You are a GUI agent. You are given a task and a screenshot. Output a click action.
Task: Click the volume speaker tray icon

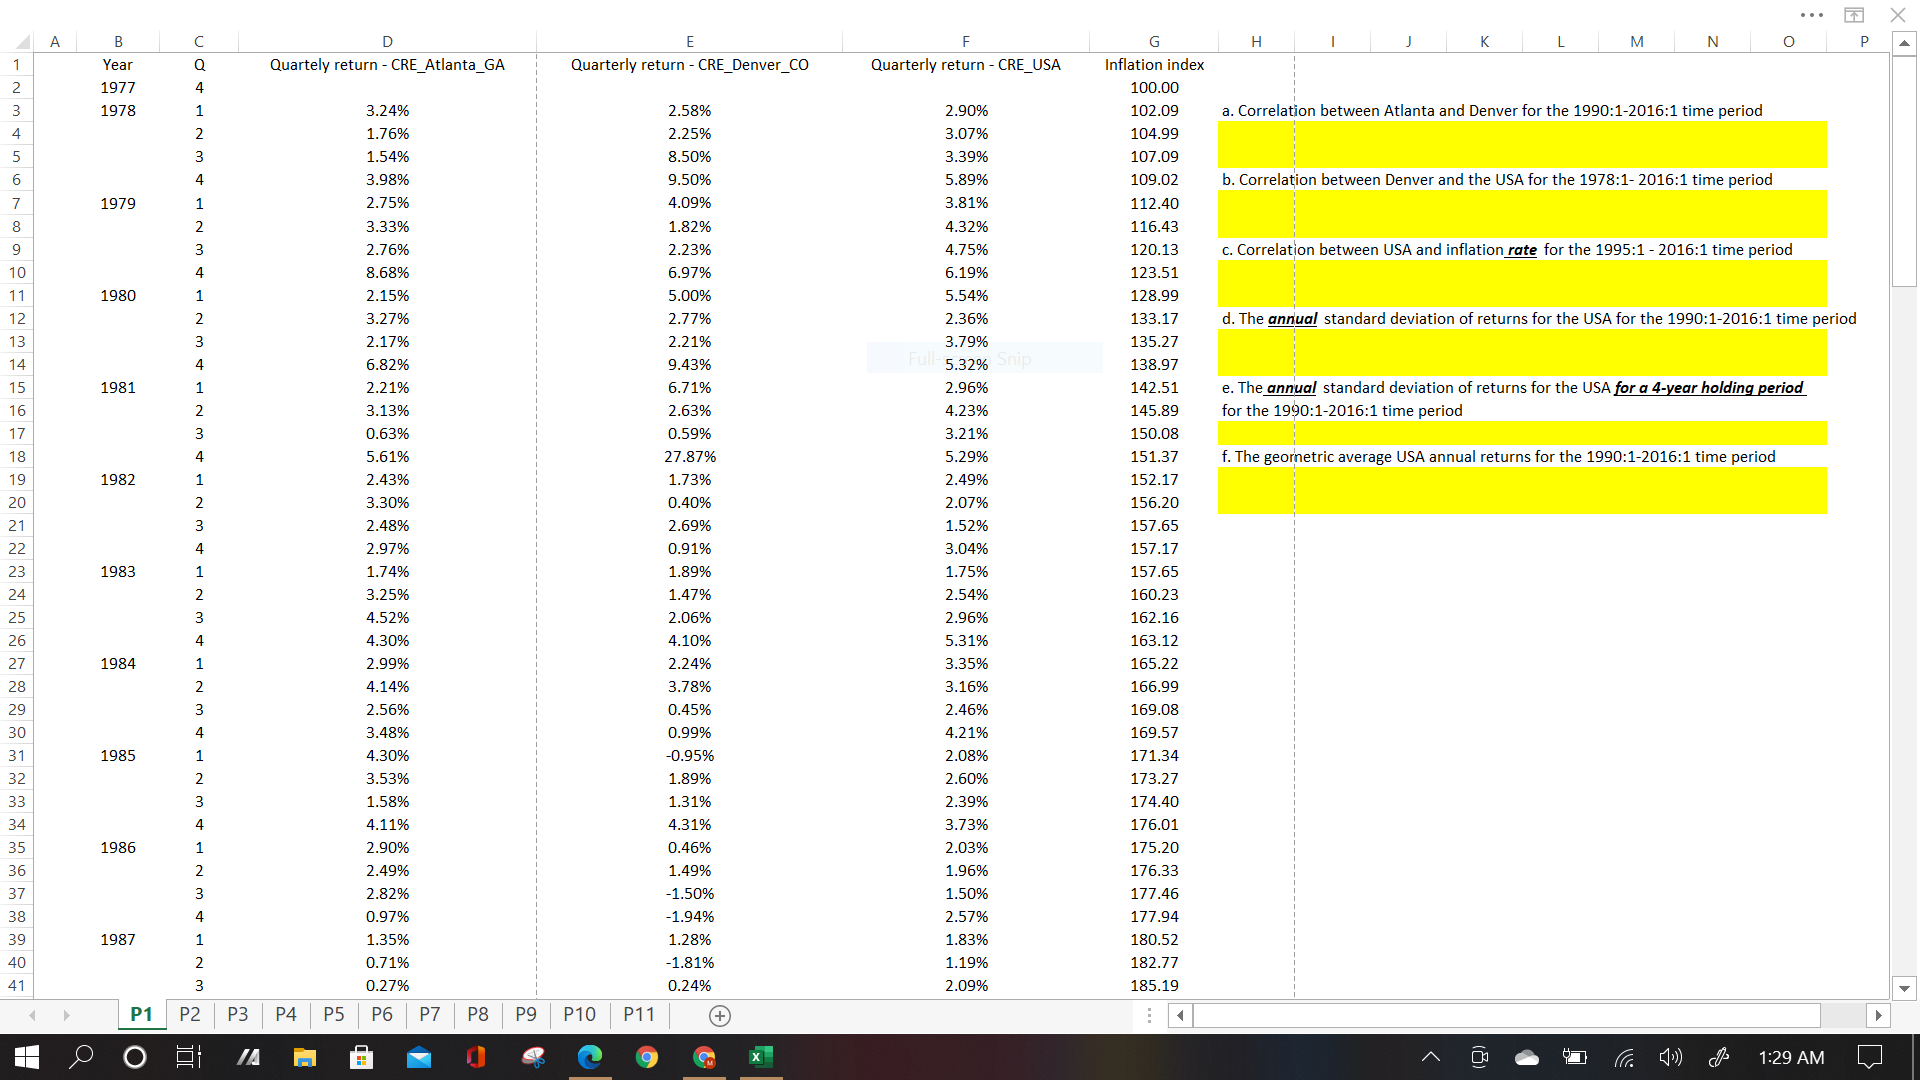(1670, 1057)
